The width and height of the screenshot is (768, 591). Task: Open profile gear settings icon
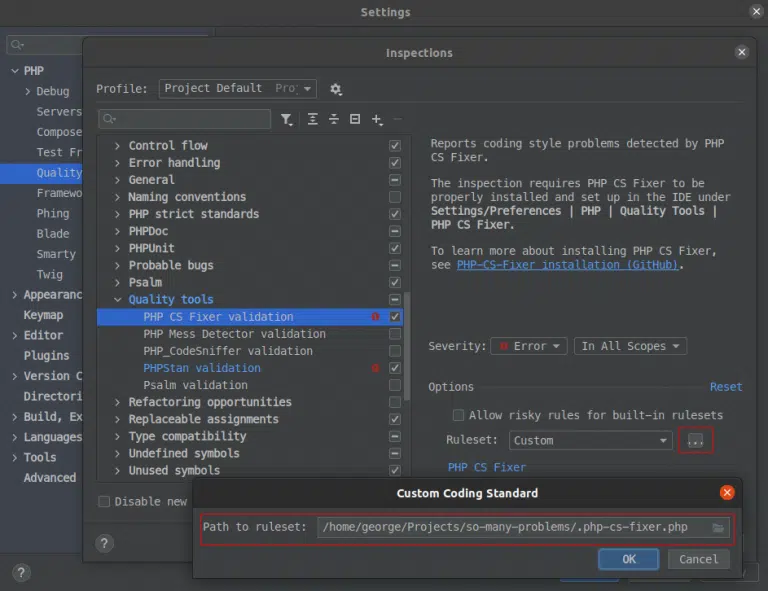(x=336, y=89)
